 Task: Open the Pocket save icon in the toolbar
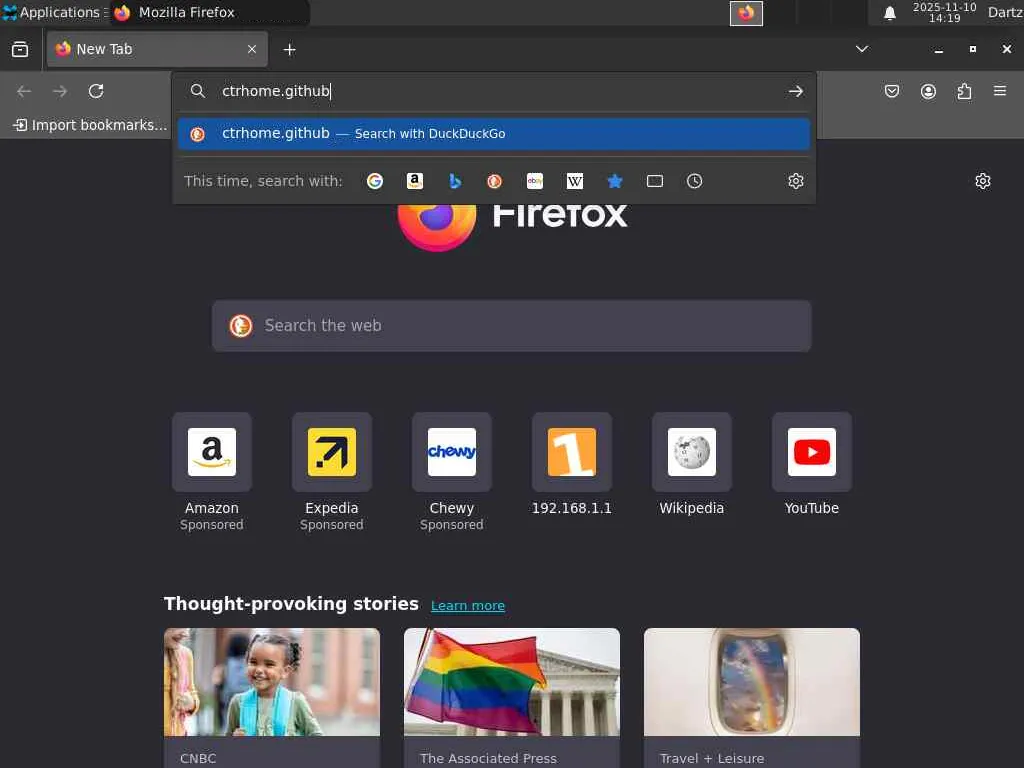[891, 91]
